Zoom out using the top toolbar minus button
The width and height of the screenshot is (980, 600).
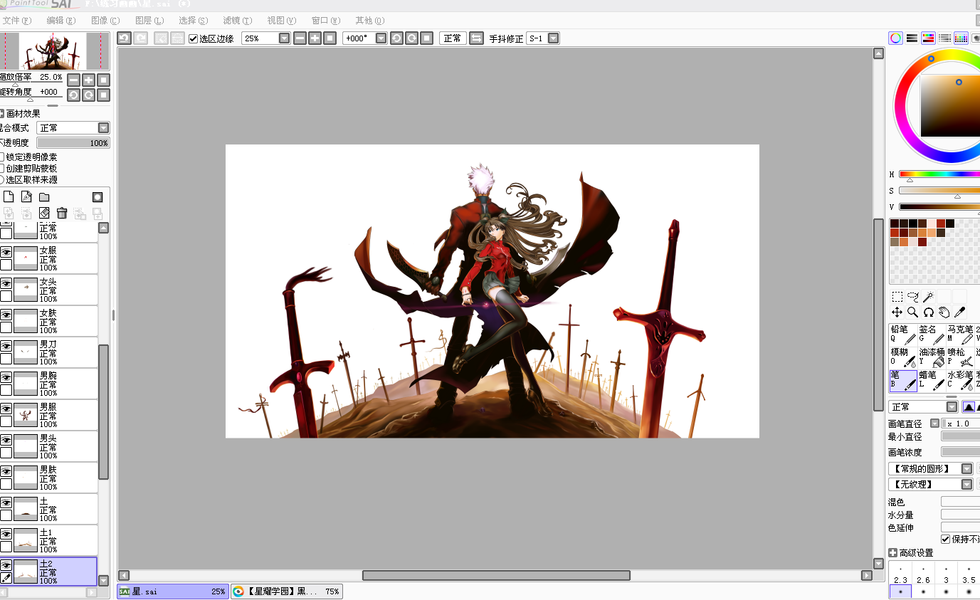[300, 38]
